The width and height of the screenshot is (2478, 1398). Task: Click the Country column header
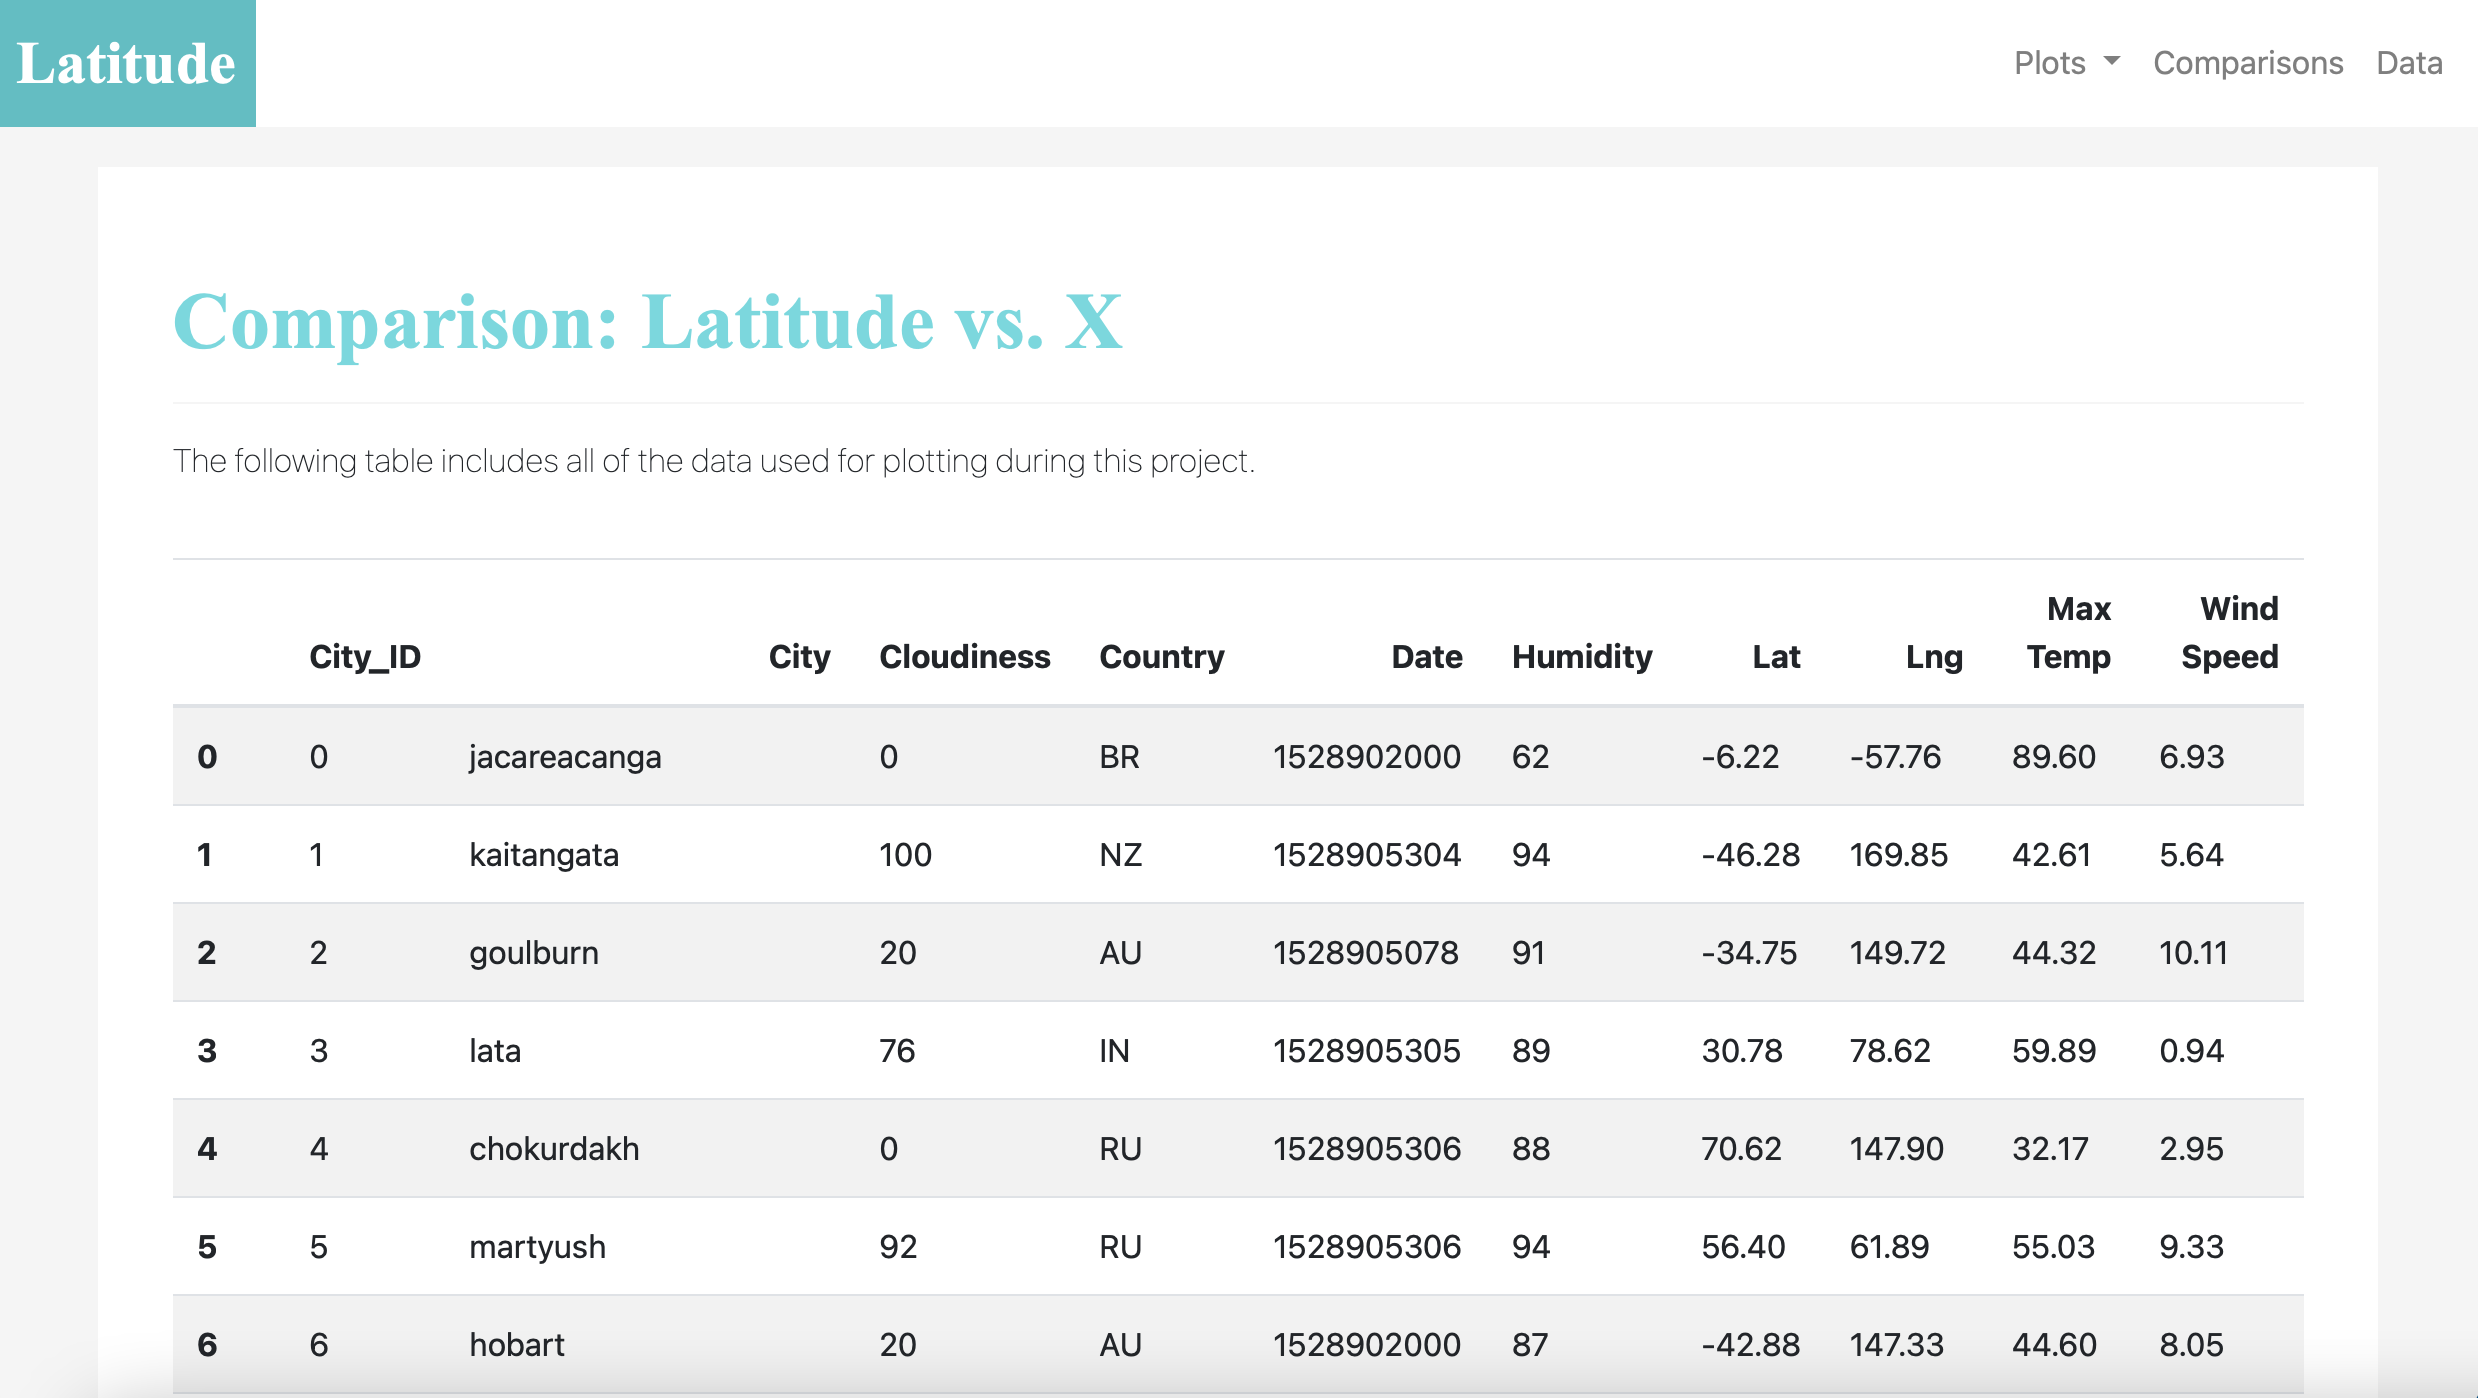pyautogui.click(x=1161, y=656)
